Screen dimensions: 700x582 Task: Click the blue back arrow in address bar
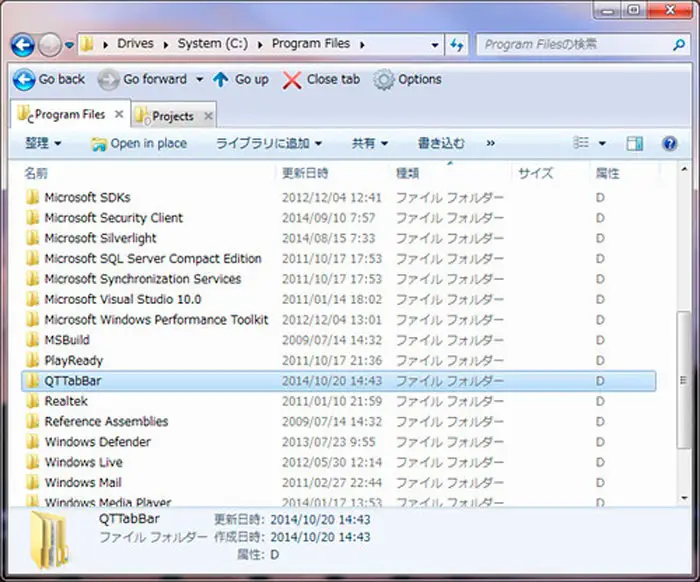point(23,45)
